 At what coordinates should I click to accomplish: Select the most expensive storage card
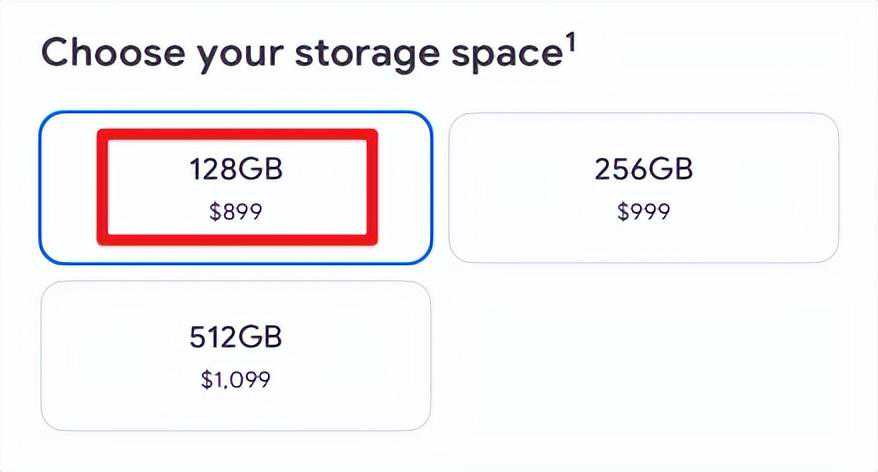pyautogui.click(x=236, y=356)
